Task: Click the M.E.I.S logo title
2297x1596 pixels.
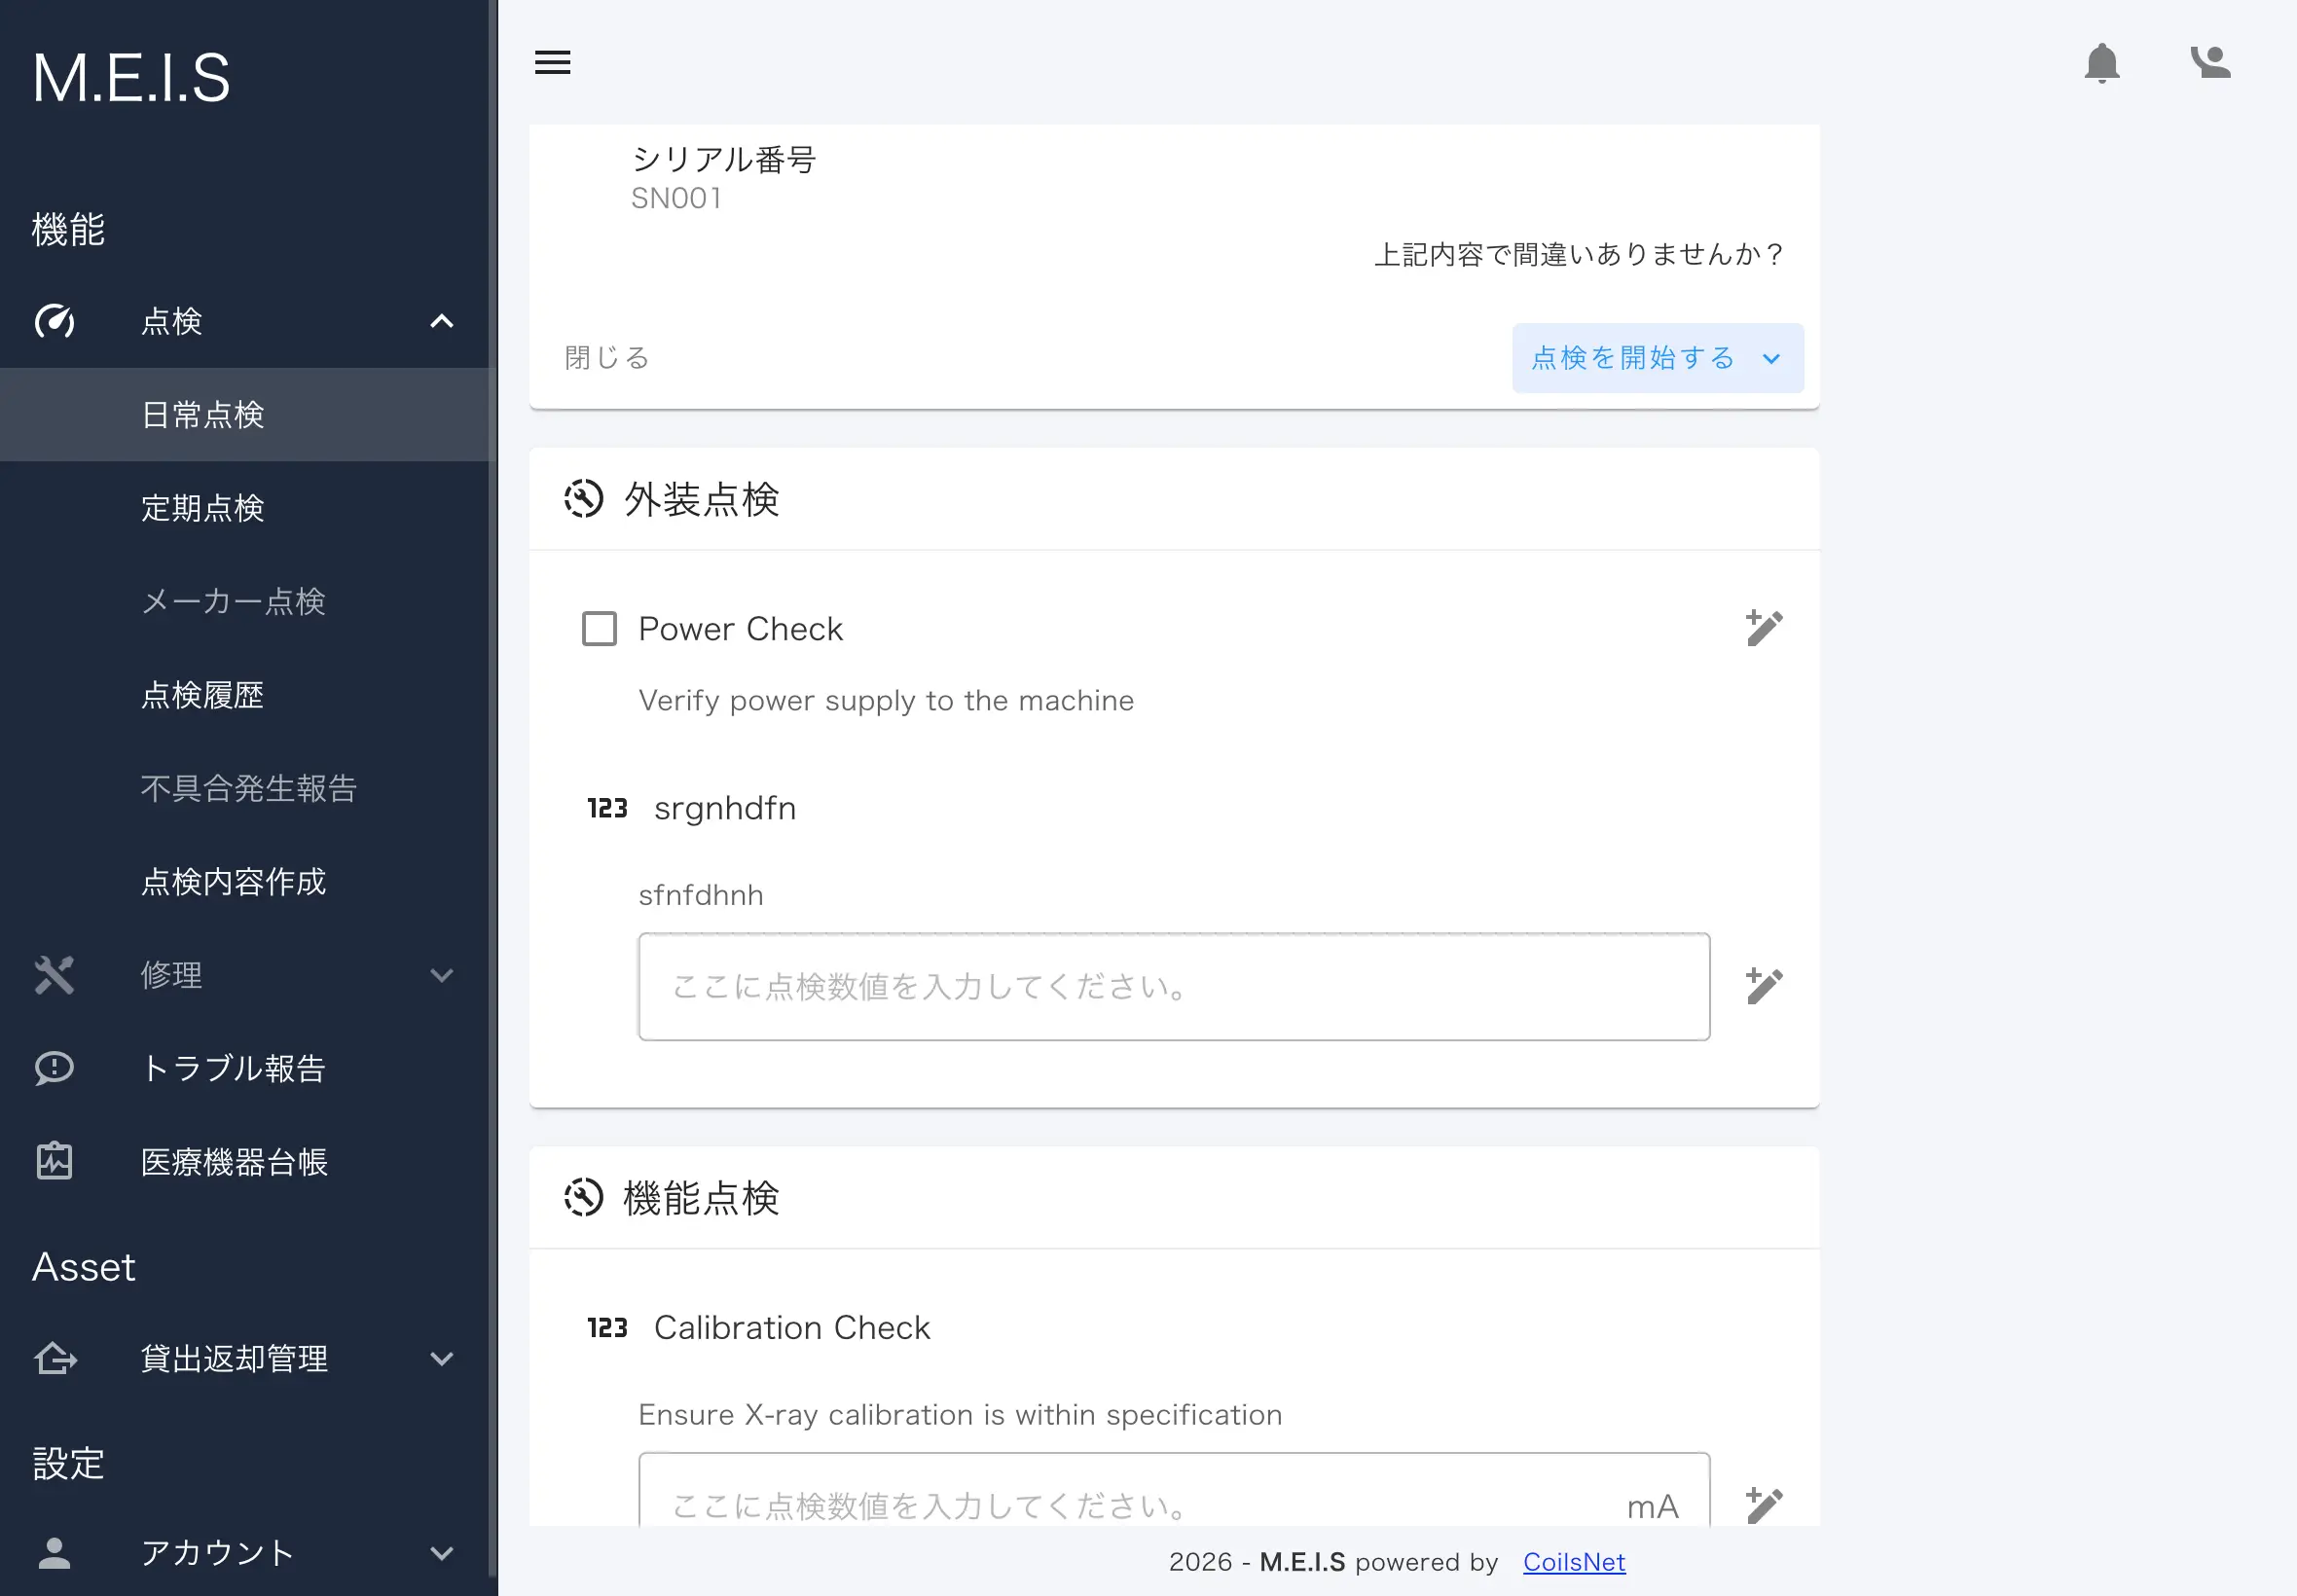Action: (x=131, y=78)
